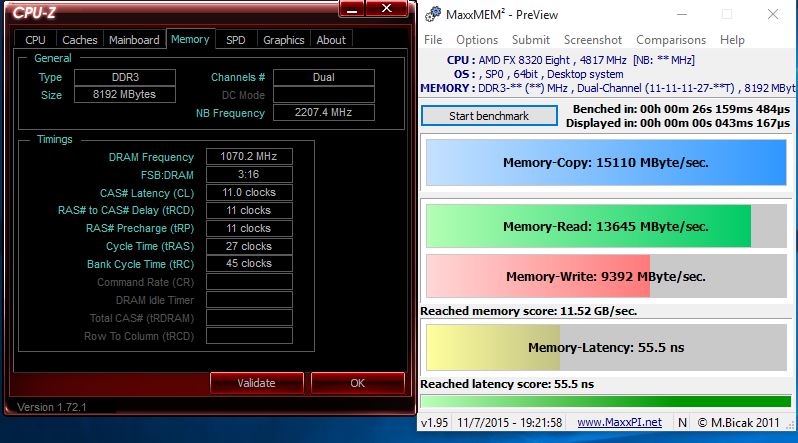The height and width of the screenshot is (443, 798).
Task: Click the OS SP0 64bit info line
Action: (x=538, y=74)
